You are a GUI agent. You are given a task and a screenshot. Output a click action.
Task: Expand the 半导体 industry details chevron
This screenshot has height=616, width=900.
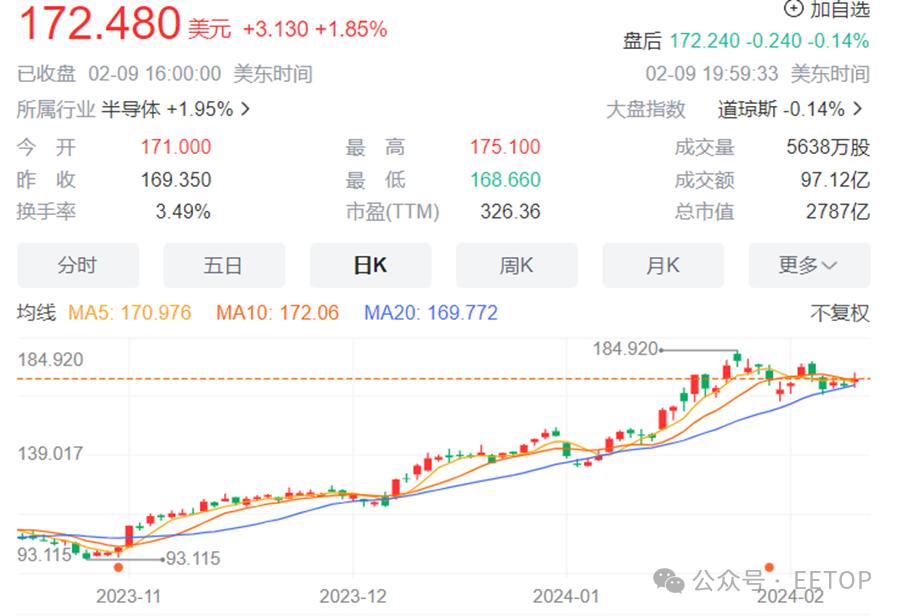(248, 108)
